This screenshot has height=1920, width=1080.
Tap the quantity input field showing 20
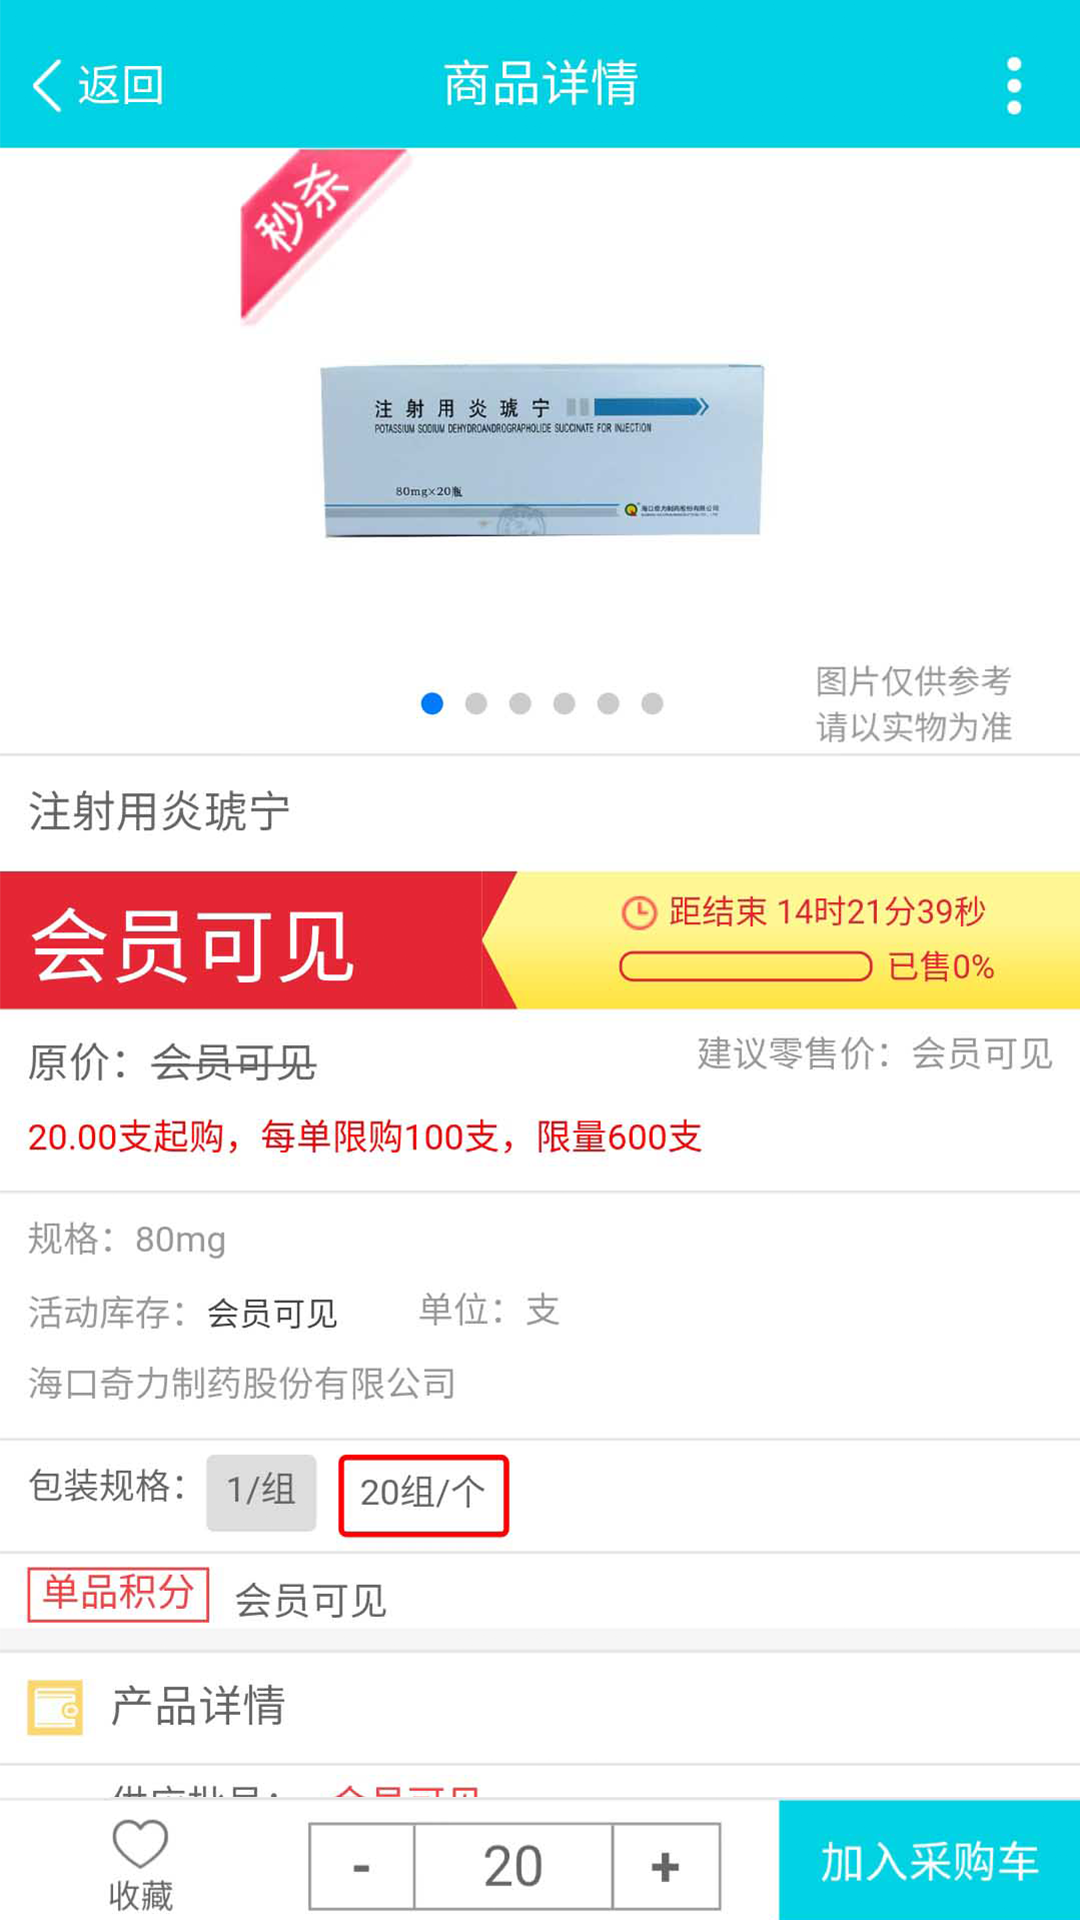(x=513, y=1866)
